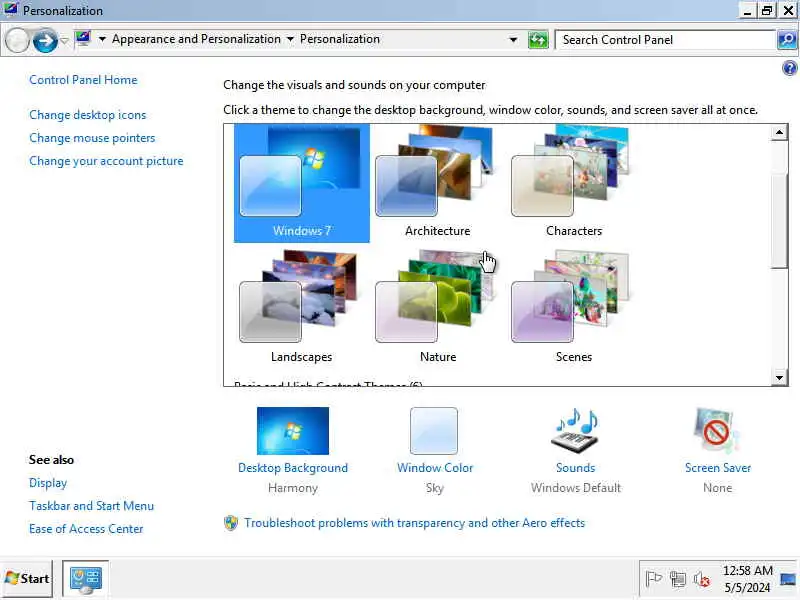Focus the Search Control Panel field
The image size is (800, 600).
(x=665, y=40)
